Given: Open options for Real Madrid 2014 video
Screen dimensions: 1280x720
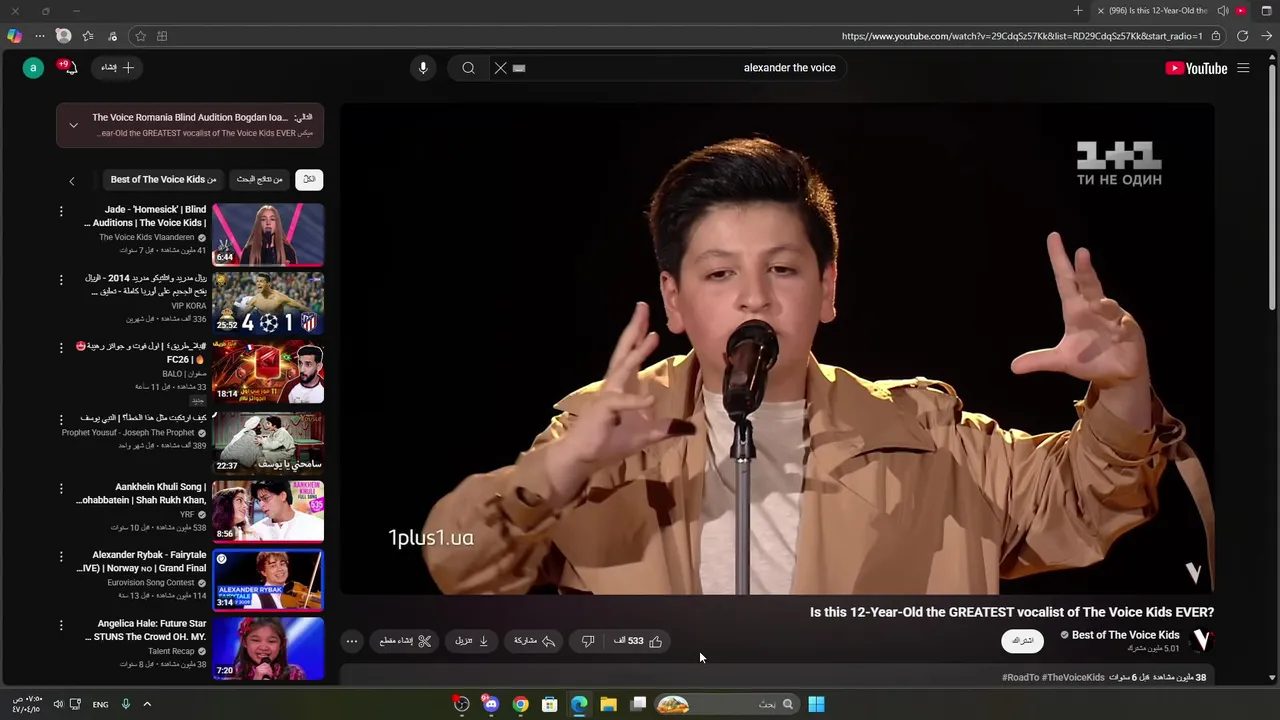Looking at the screenshot, I should coord(61,279).
